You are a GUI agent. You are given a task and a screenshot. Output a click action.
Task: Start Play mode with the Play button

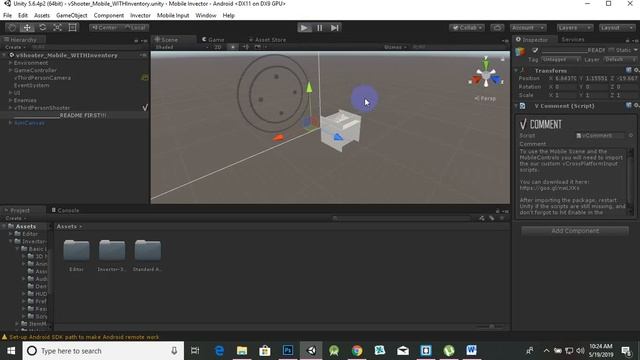coord(304,28)
